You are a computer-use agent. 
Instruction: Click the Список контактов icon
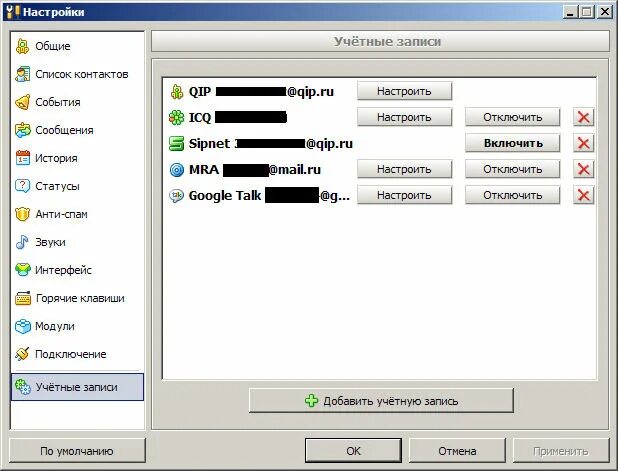[x=22, y=74]
